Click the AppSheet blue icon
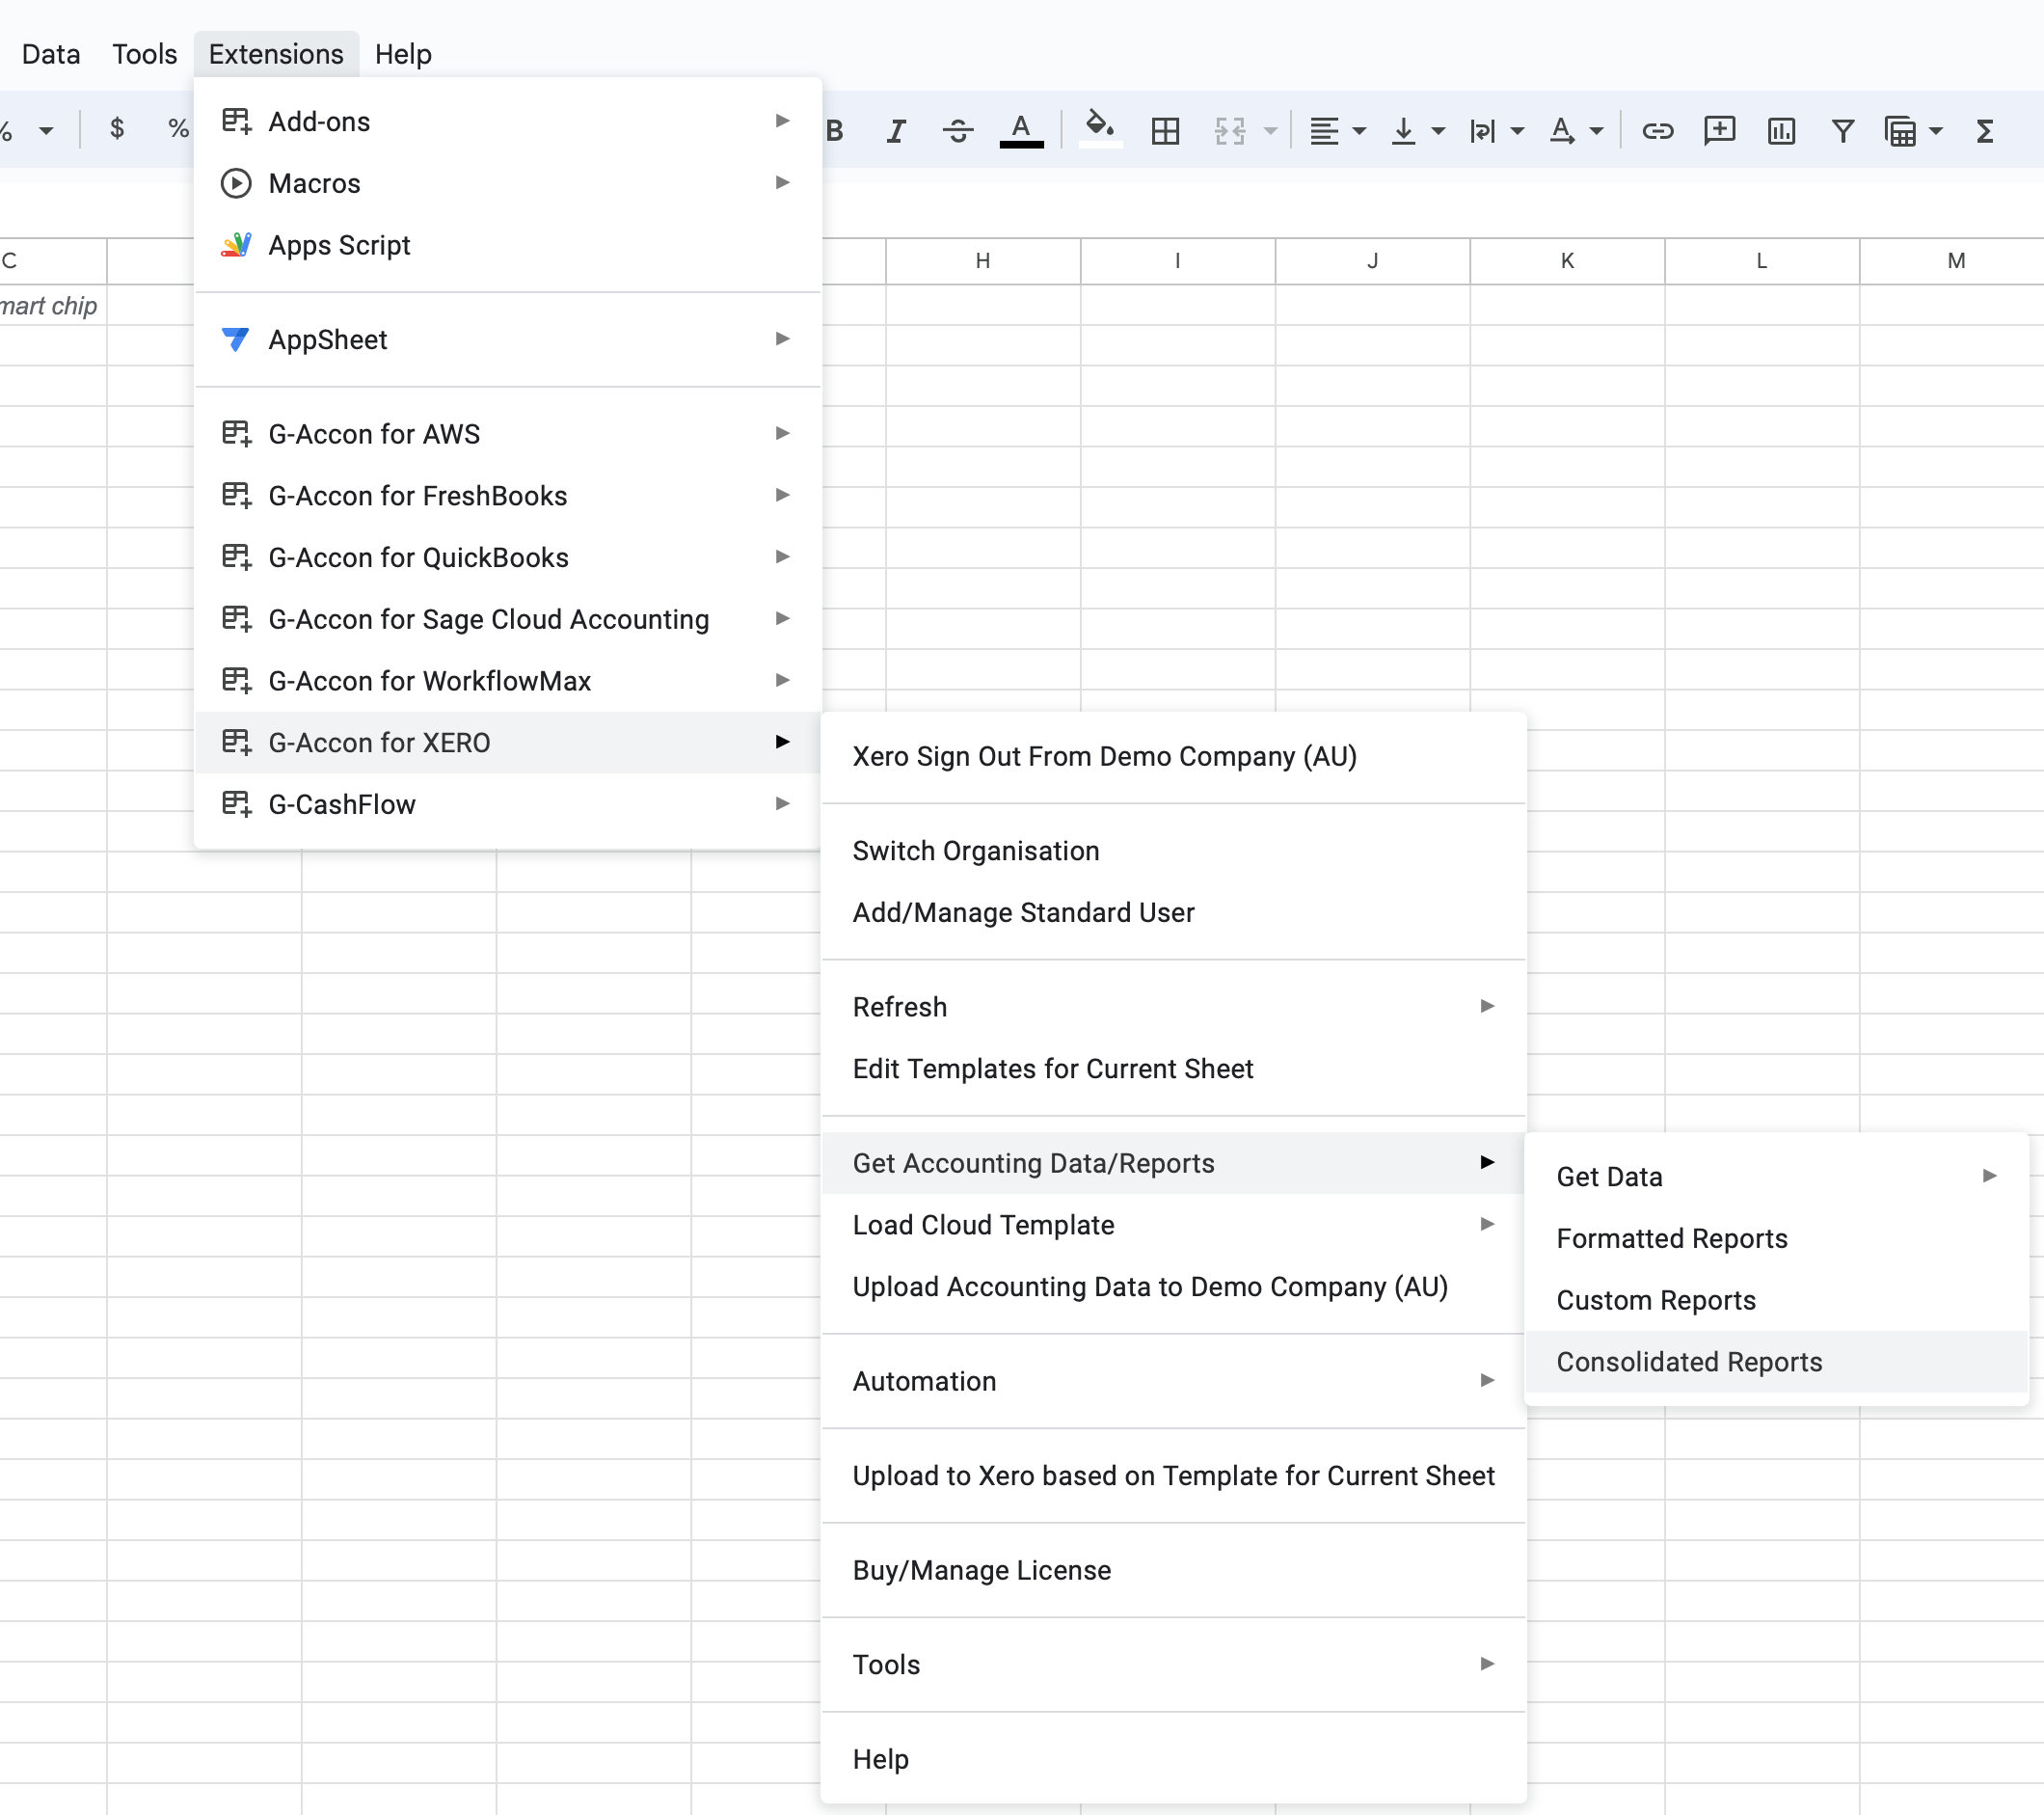 click(236, 340)
